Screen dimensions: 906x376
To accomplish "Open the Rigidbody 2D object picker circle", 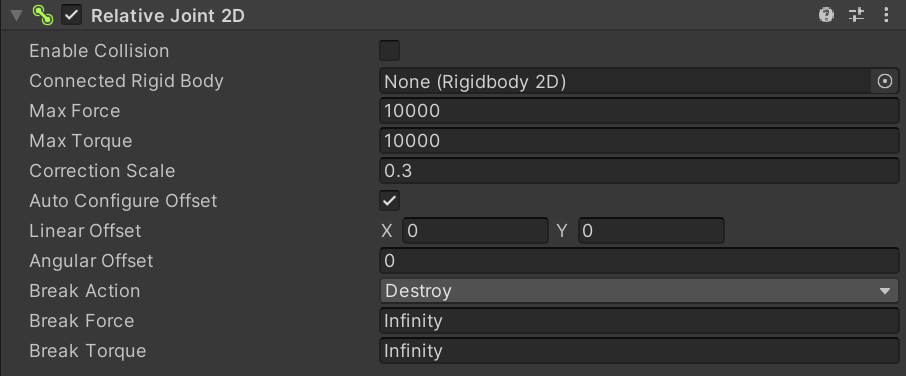I will (x=885, y=81).
